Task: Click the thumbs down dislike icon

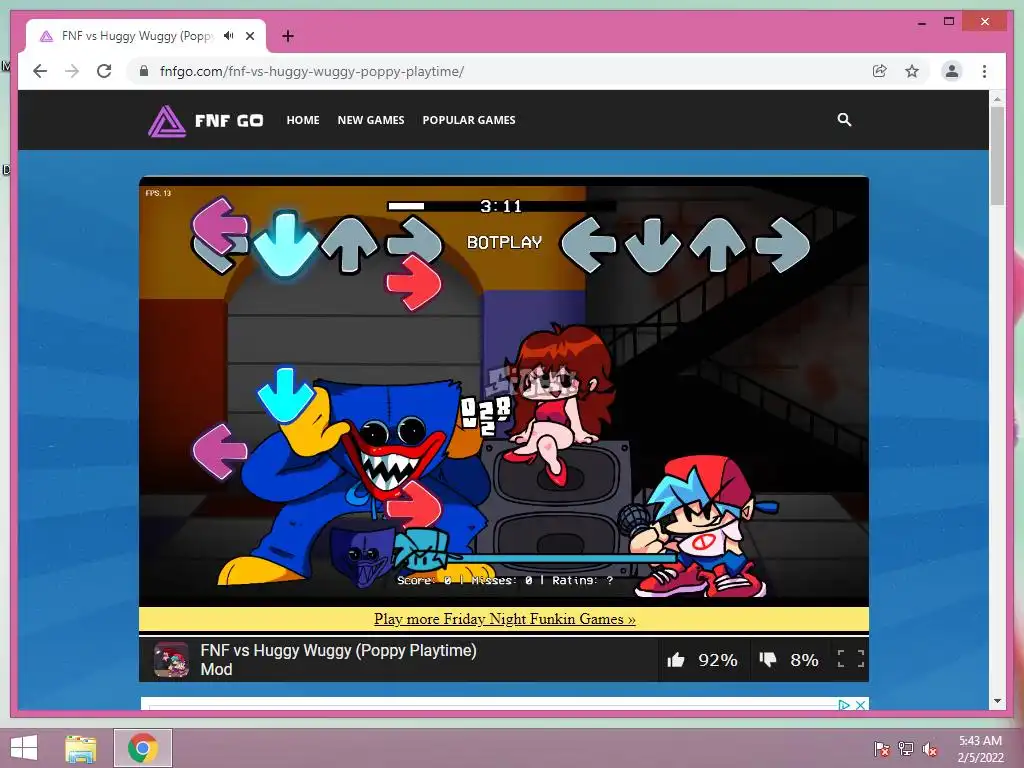Action: pyautogui.click(x=768, y=660)
